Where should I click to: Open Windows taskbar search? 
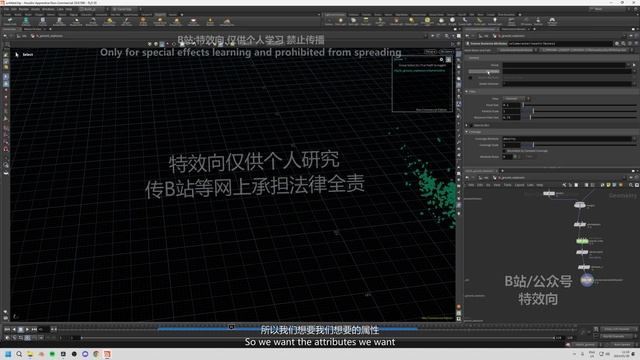(x=19, y=354)
